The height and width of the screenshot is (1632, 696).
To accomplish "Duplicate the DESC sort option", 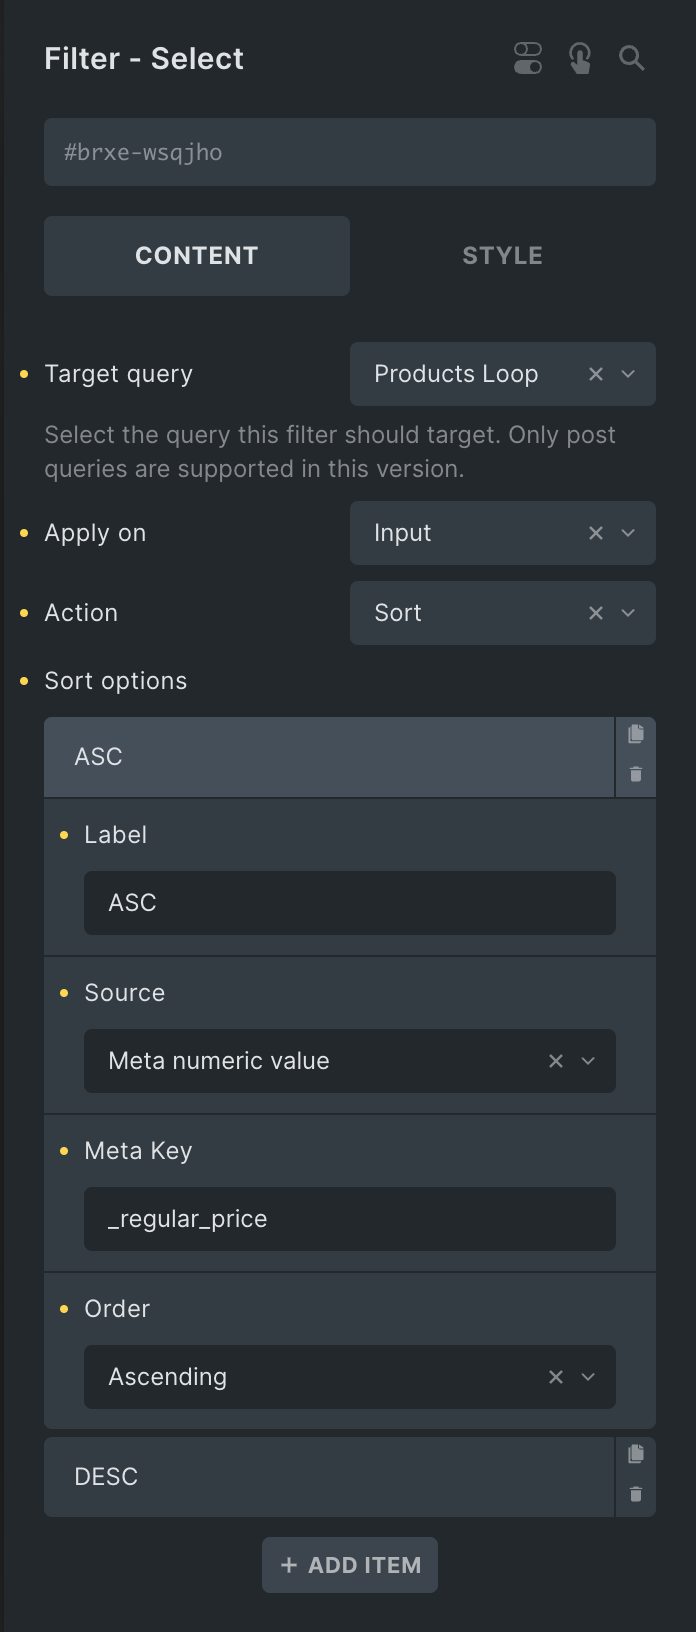I will point(635,1455).
